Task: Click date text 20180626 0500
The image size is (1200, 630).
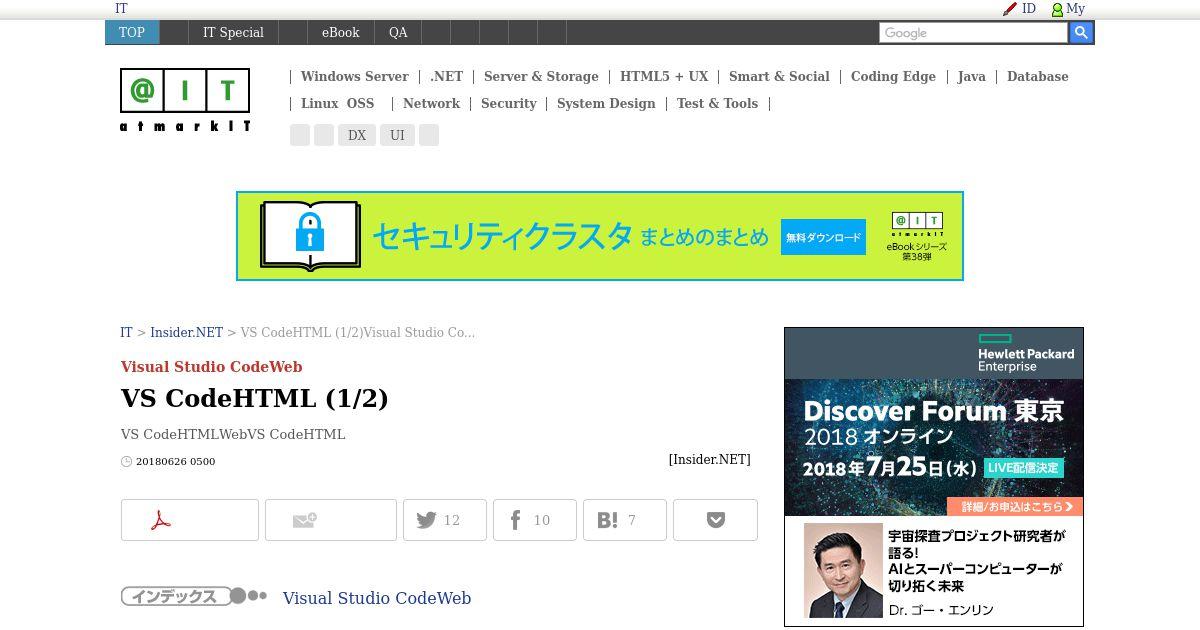Action: (x=175, y=462)
